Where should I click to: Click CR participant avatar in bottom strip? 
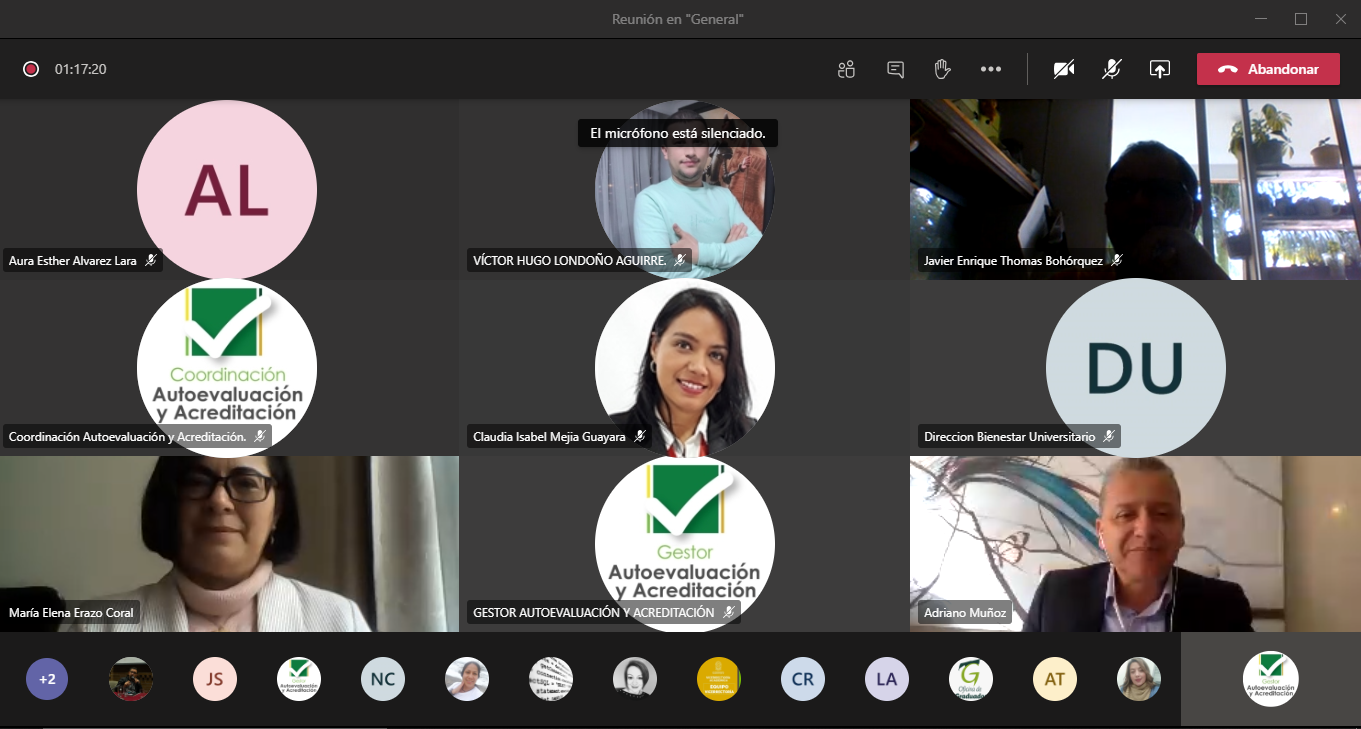pyautogui.click(x=803, y=679)
